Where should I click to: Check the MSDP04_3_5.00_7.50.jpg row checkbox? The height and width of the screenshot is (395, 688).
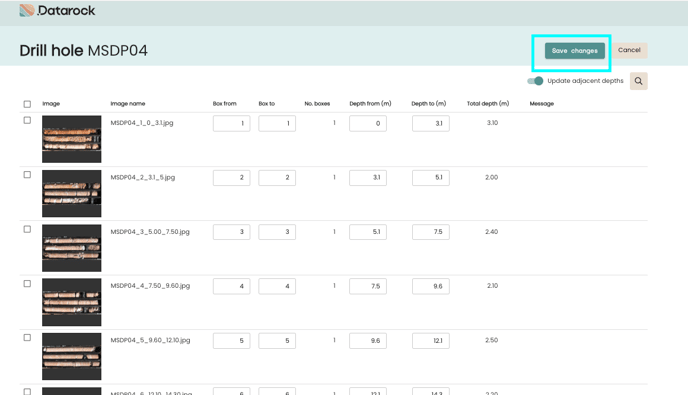(27, 229)
